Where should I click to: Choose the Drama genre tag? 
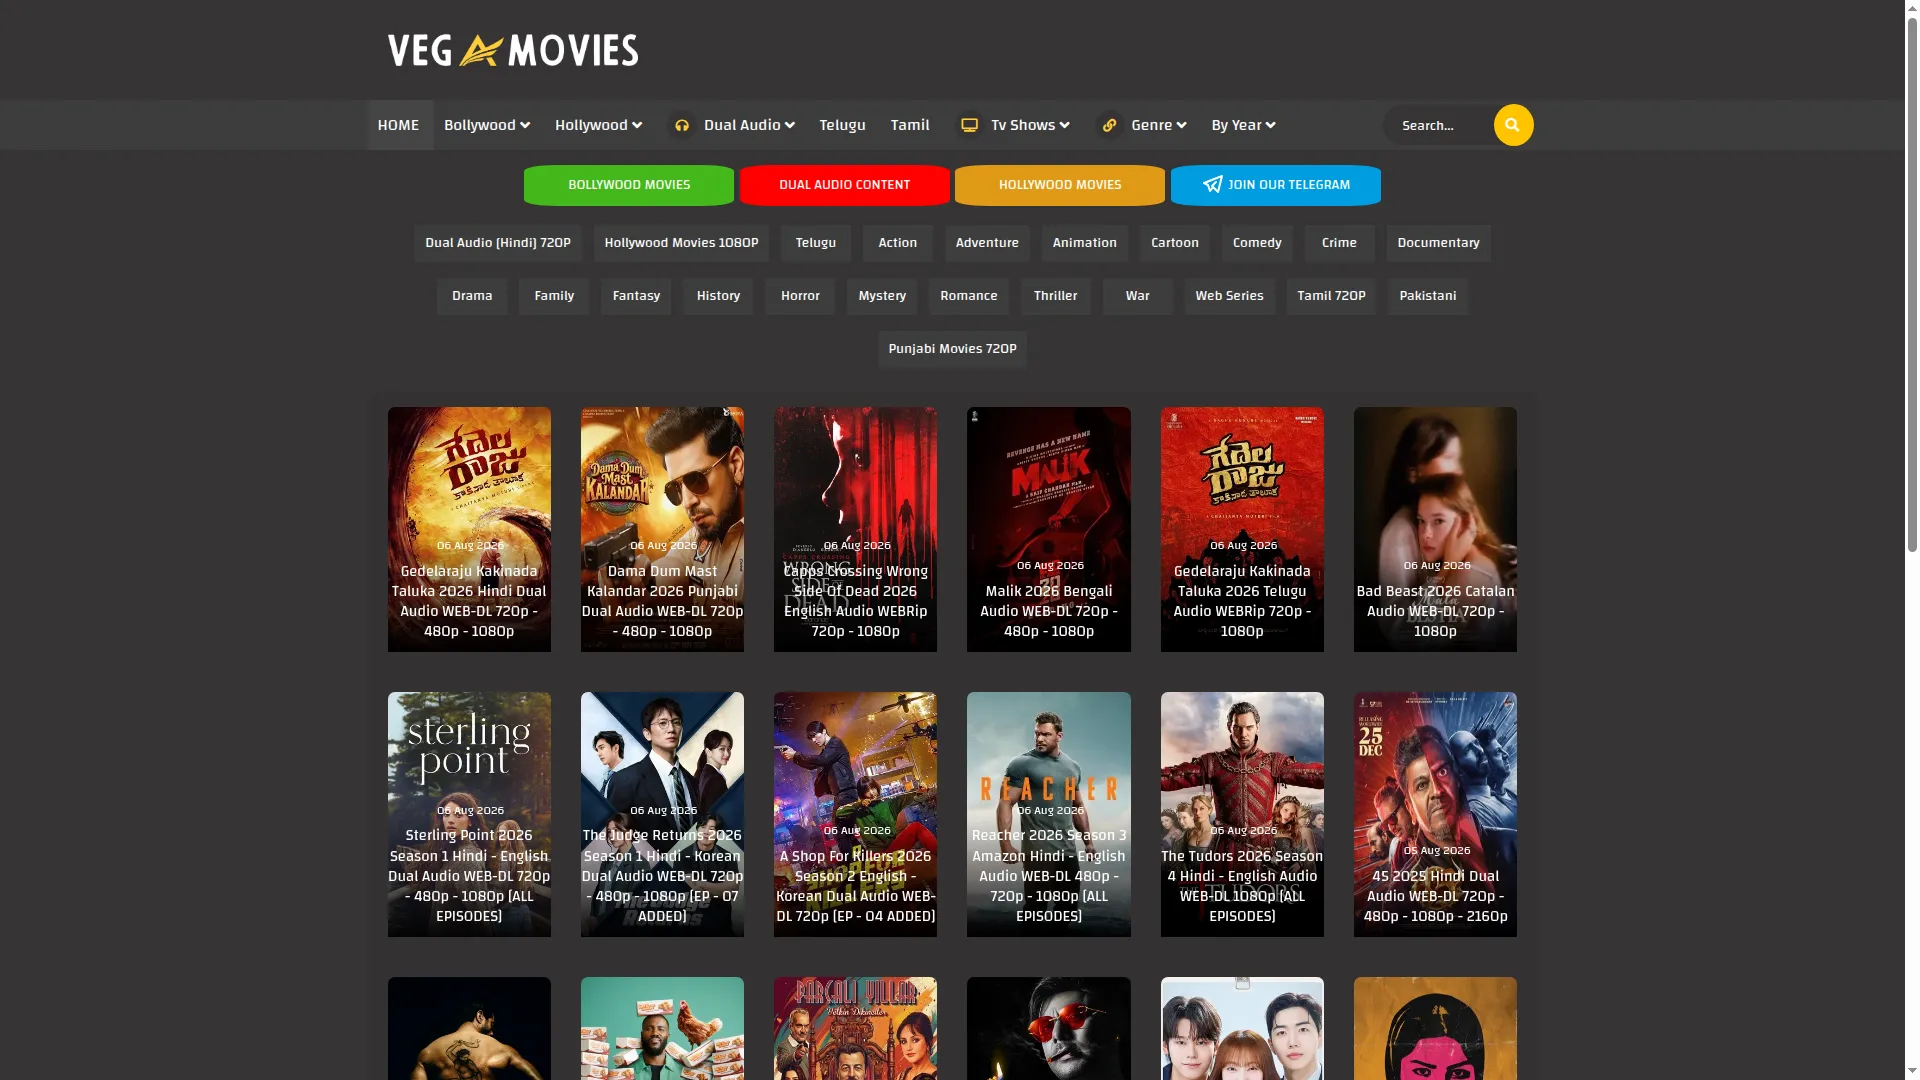[x=472, y=296]
